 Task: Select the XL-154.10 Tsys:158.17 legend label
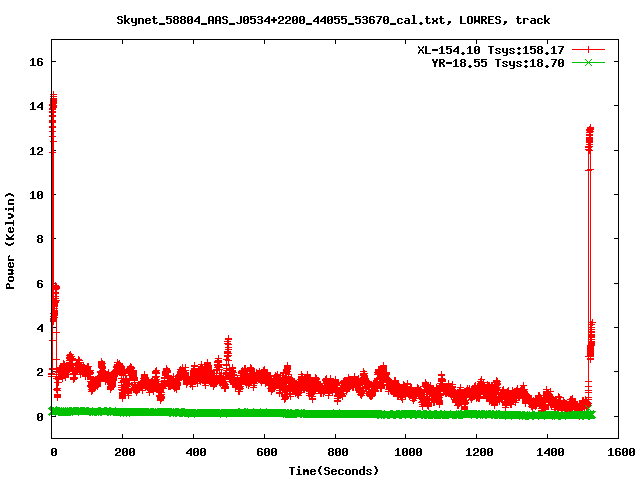coord(491,50)
